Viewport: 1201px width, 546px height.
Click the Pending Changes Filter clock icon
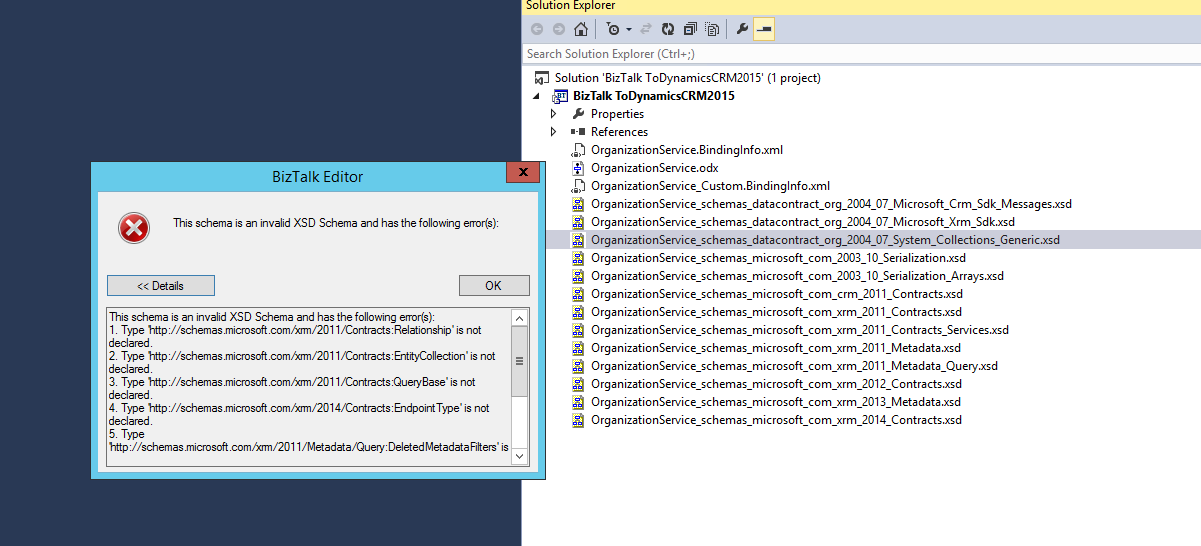tap(612, 29)
